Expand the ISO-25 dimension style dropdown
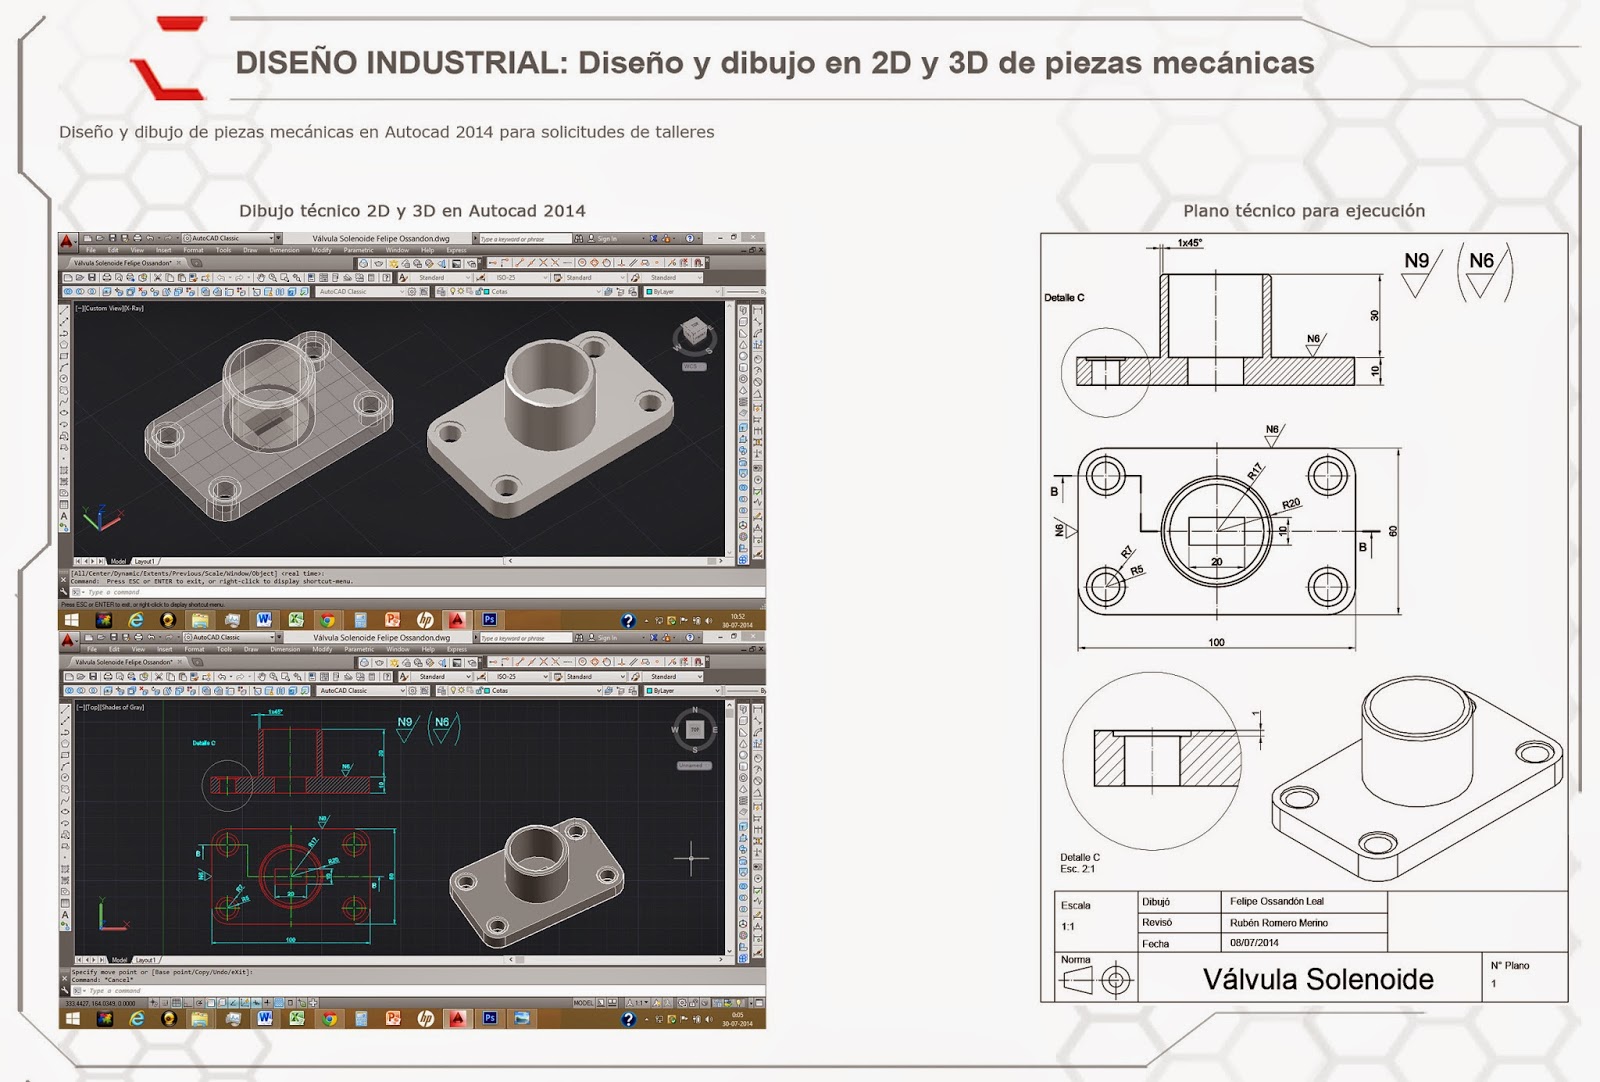The width and height of the screenshot is (1600, 1082). pos(545,277)
